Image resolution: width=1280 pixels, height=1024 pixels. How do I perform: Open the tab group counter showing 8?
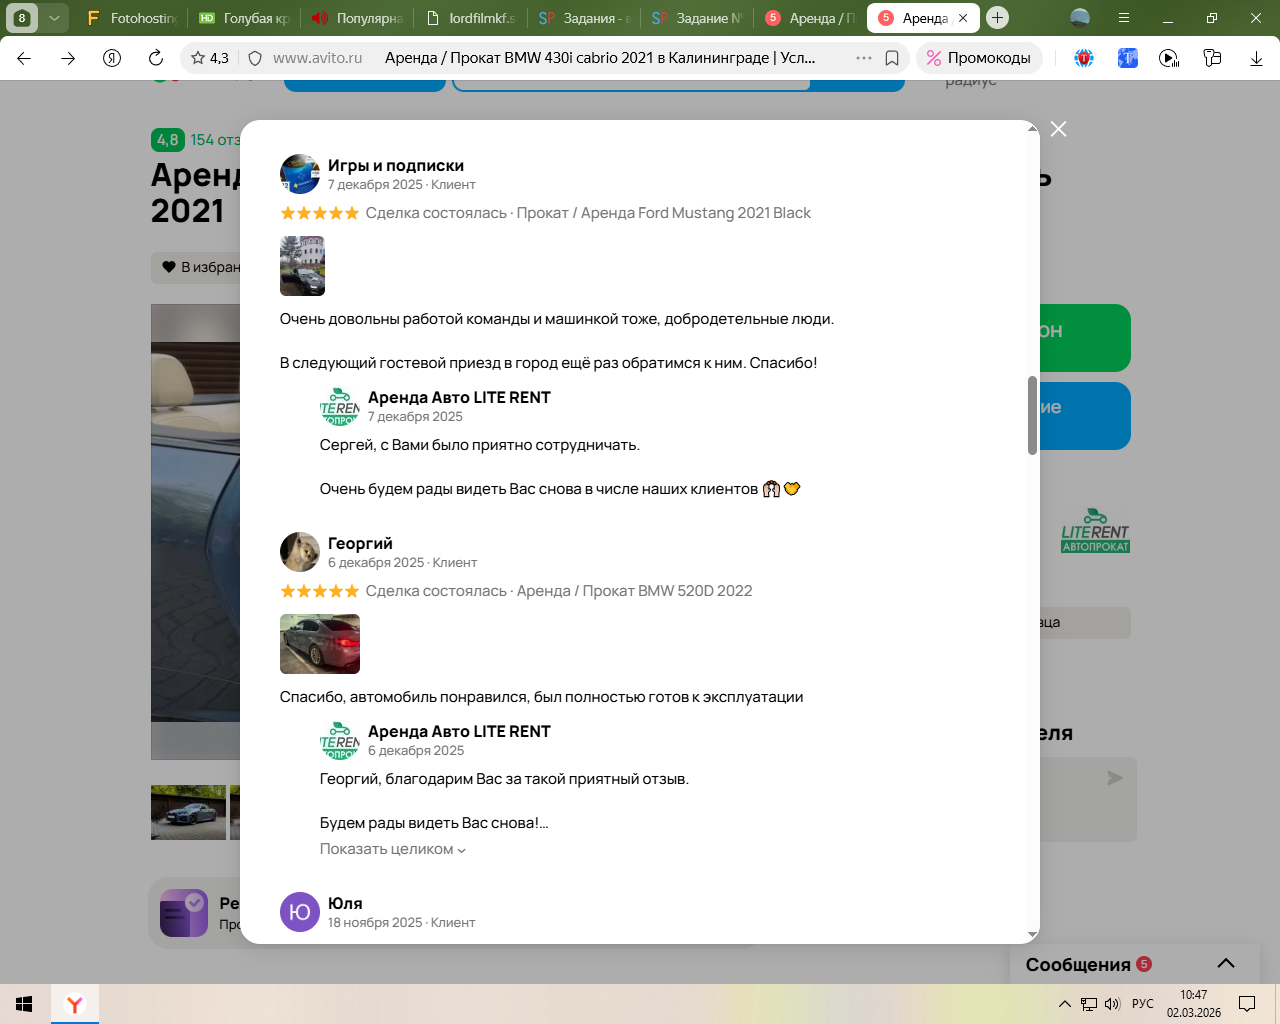[x=22, y=18]
